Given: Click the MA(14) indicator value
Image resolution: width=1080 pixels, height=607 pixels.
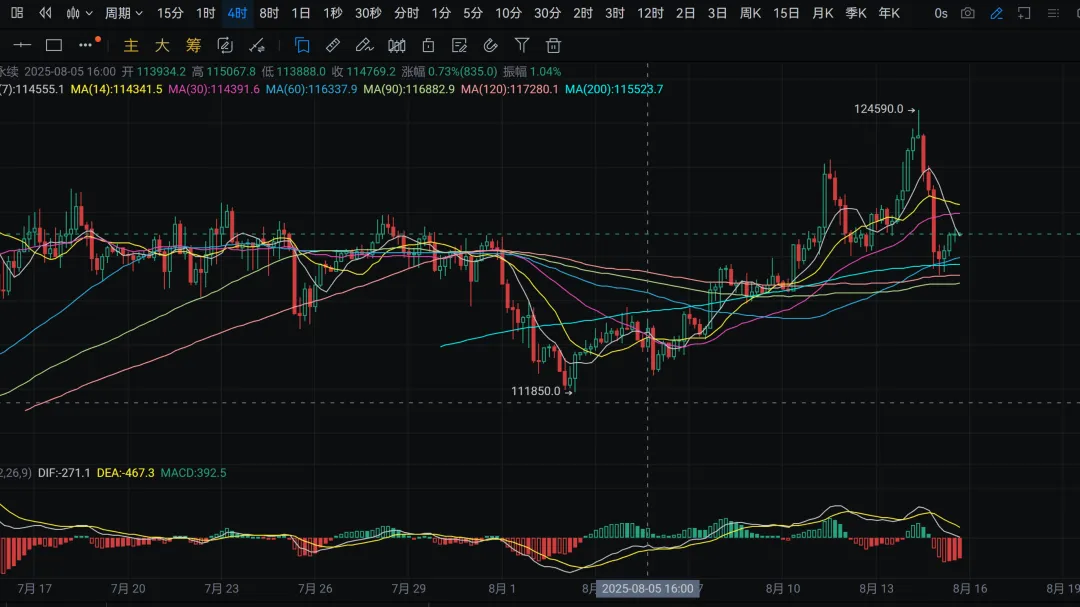Looking at the screenshot, I should pos(116,89).
